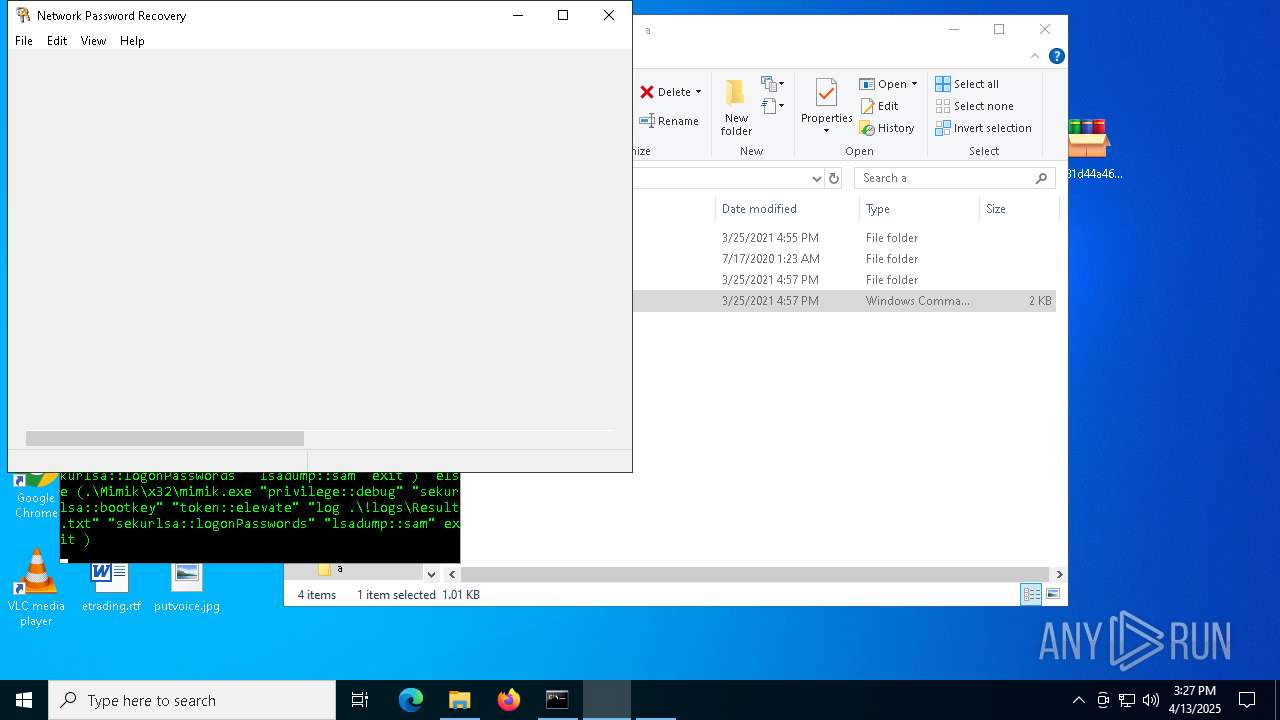
Task: Sort by Size column header
Action: (x=1019, y=209)
